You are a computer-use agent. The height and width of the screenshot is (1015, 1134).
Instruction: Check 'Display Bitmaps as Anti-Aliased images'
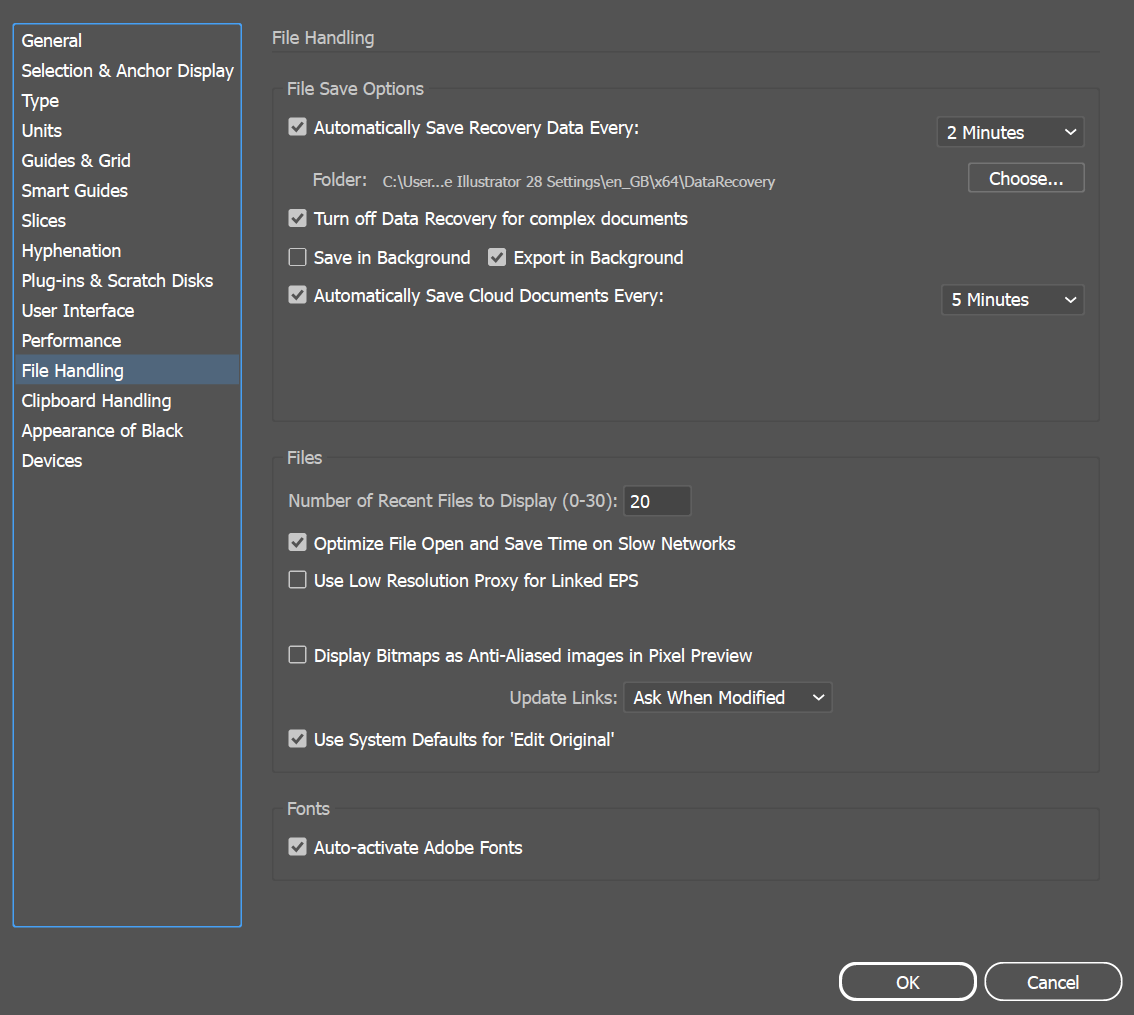[297, 655]
